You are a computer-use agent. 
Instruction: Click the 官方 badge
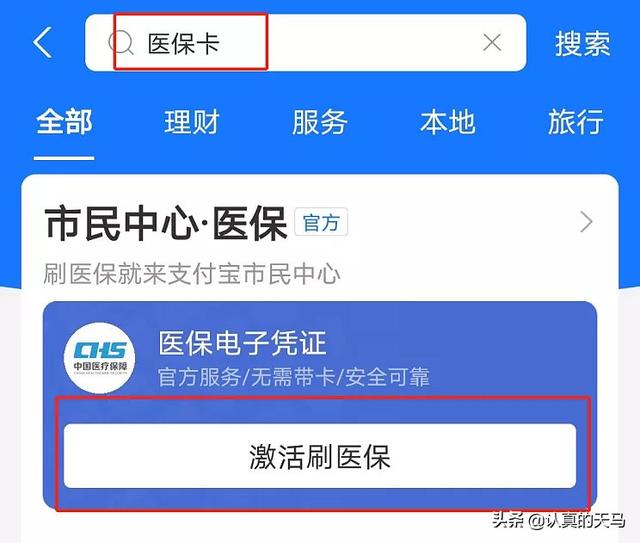(x=321, y=223)
